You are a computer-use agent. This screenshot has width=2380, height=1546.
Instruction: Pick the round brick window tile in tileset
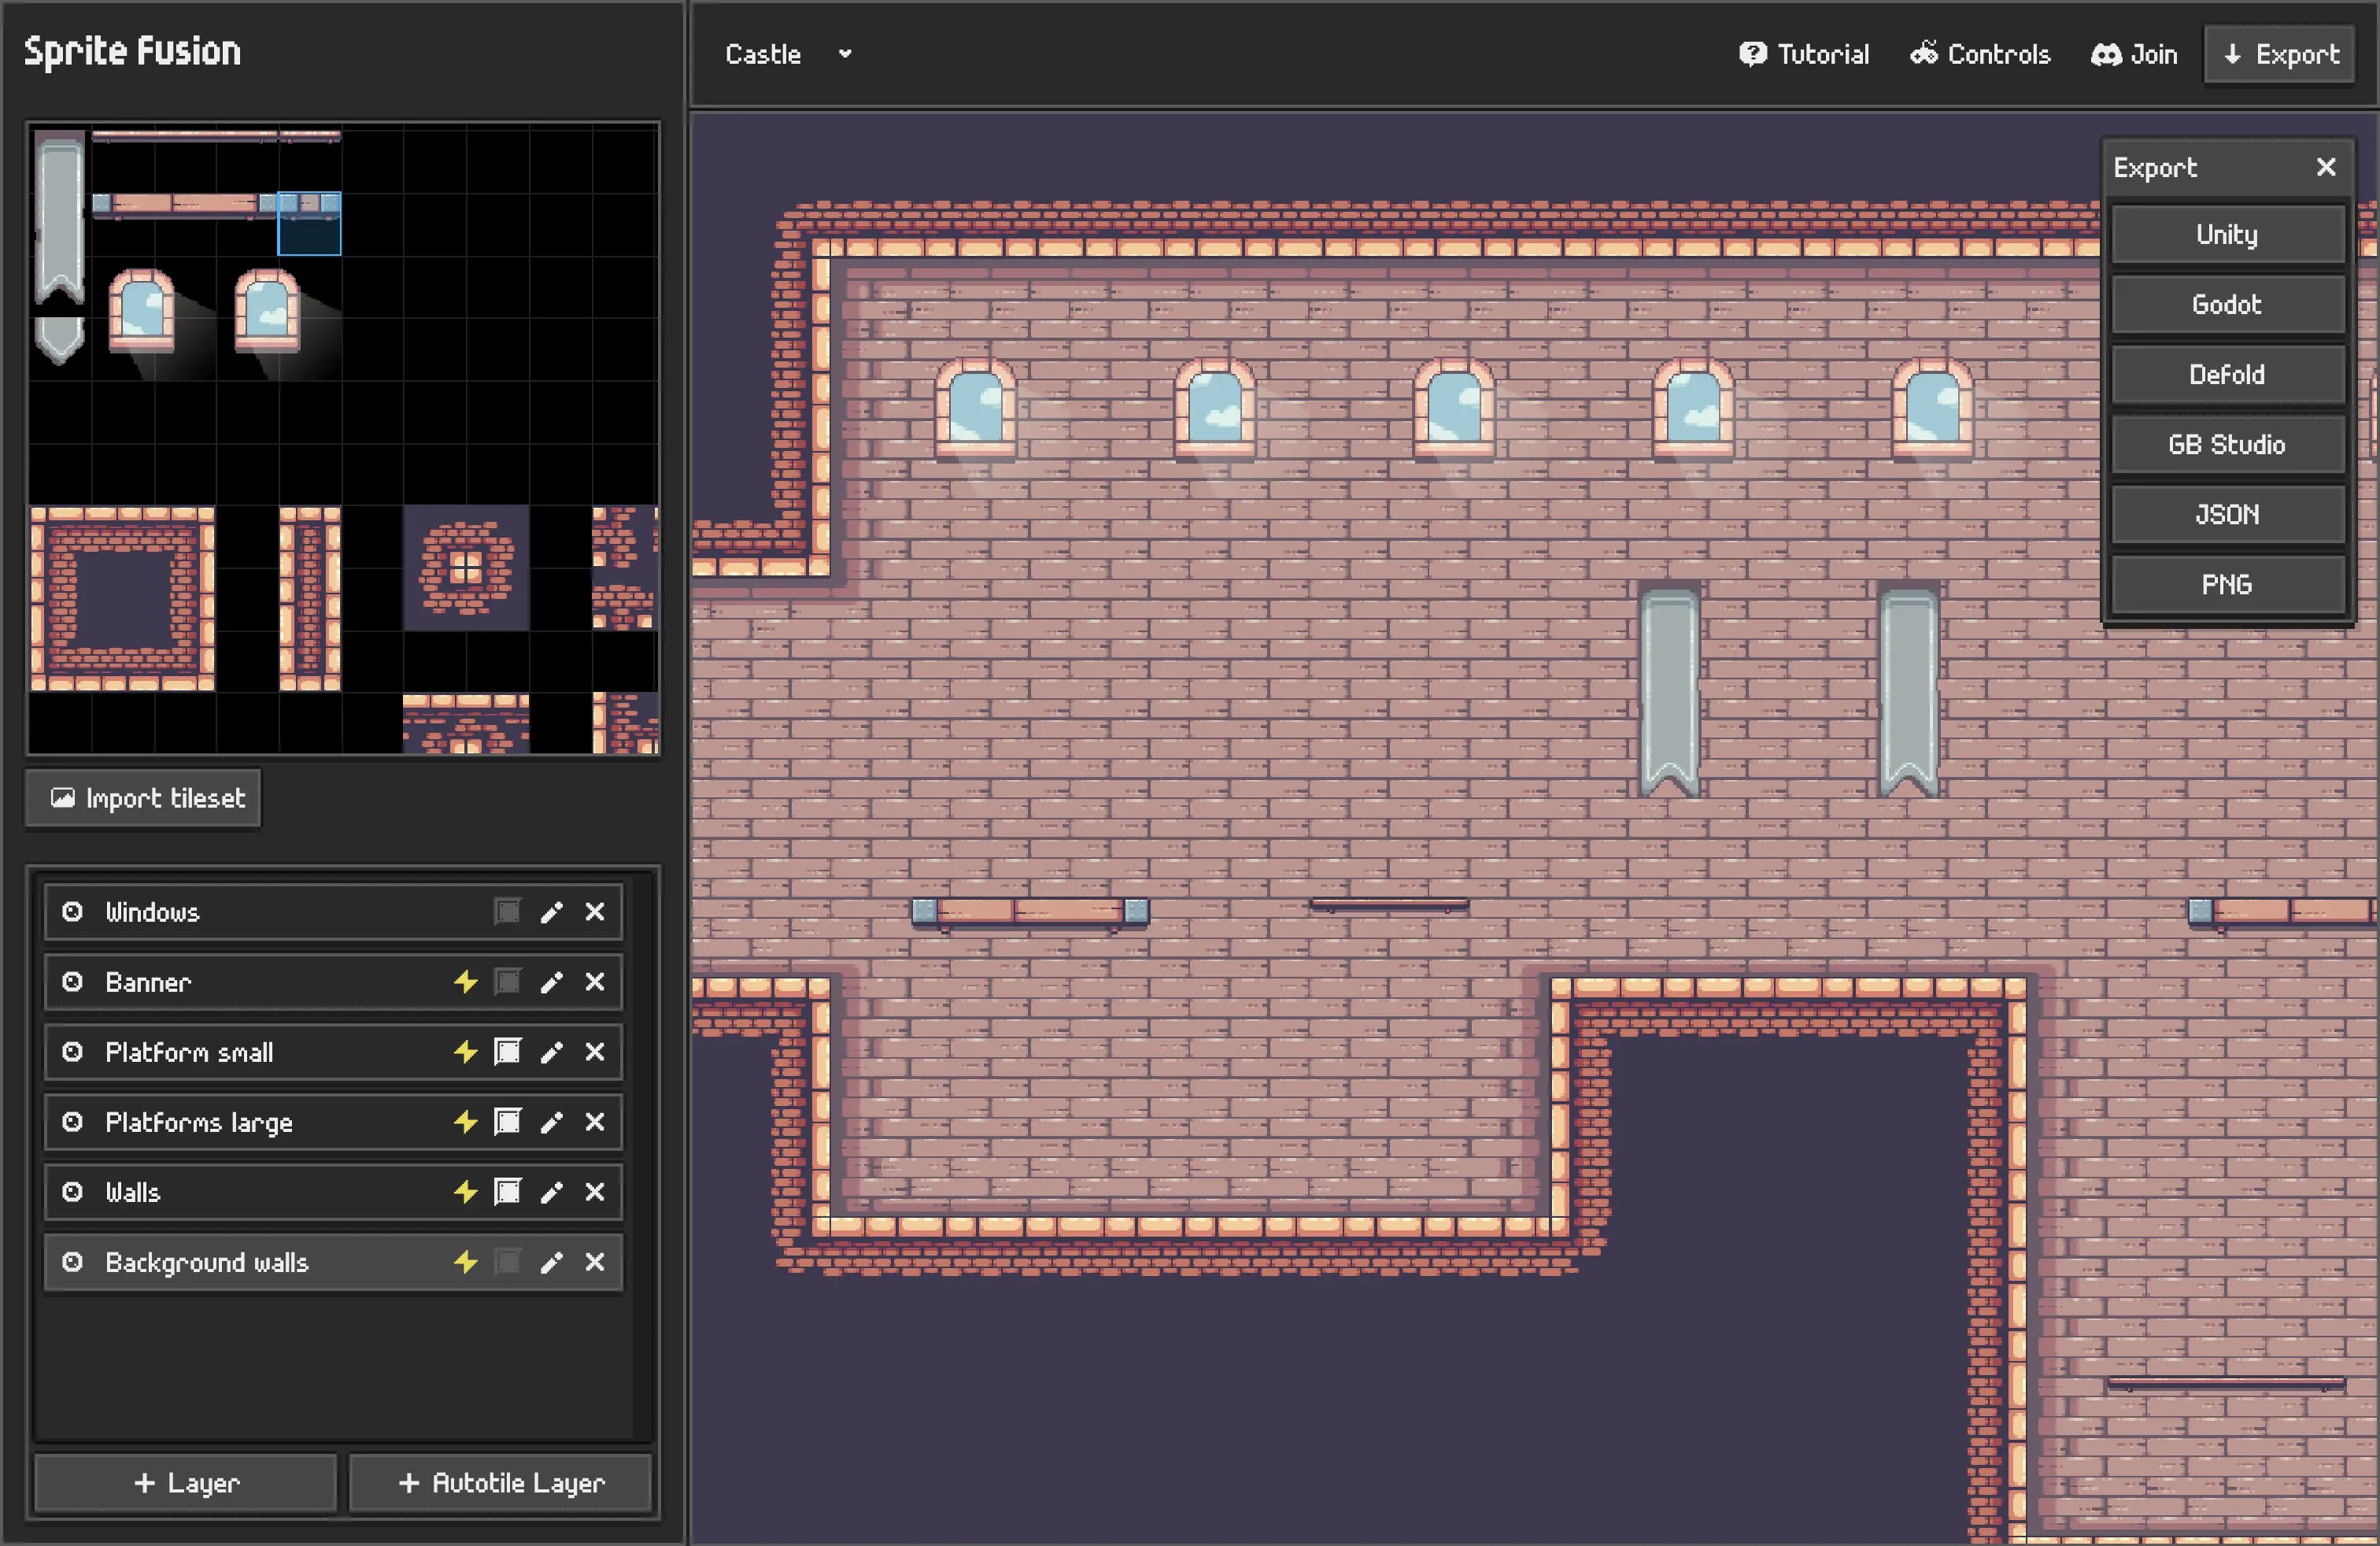pyautogui.click(x=466, y=567)
